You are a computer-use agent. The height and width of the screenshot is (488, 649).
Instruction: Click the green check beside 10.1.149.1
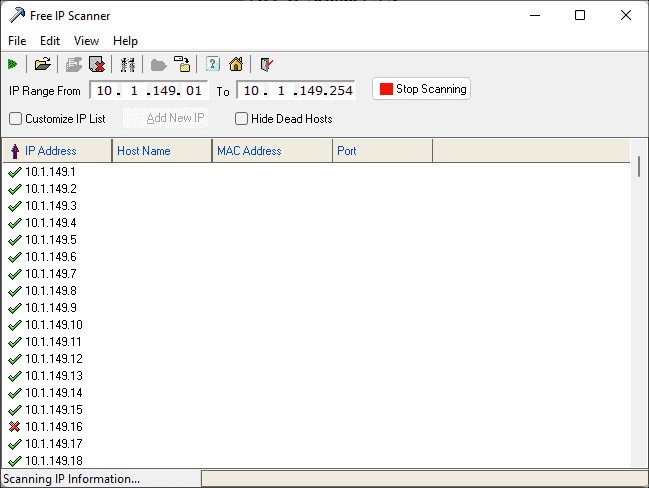tap(14, 172)
